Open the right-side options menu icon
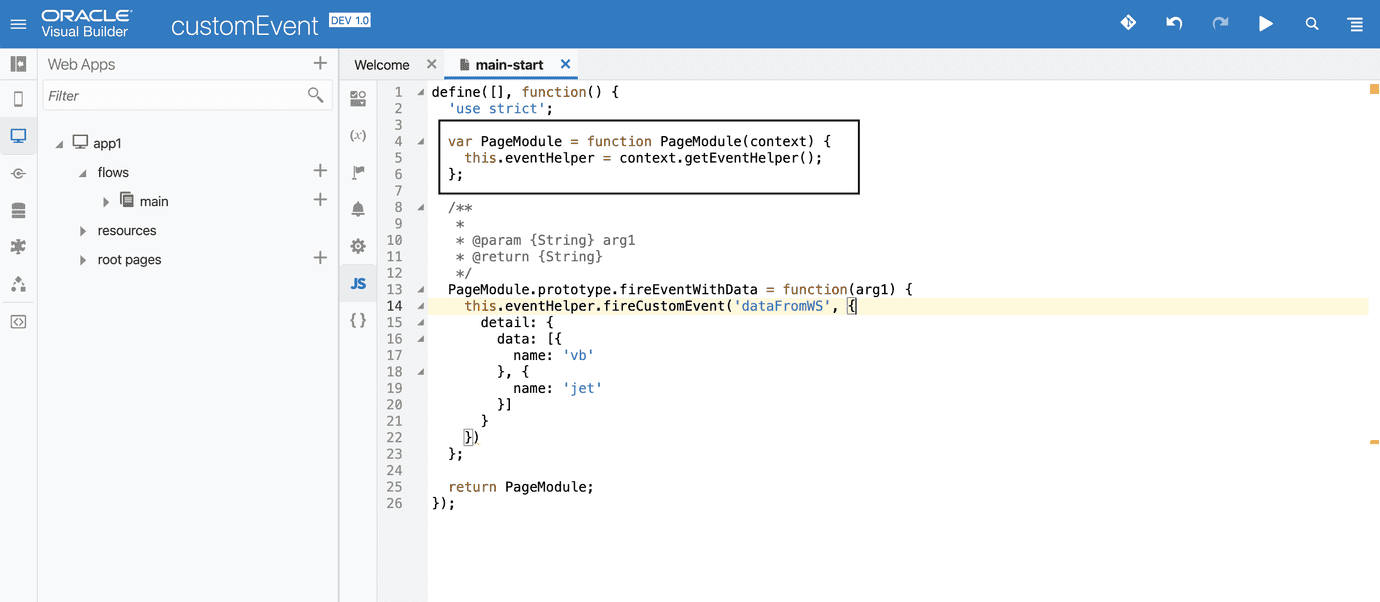The height and width of the screenshot is (602, 1380). (1356, 24)
